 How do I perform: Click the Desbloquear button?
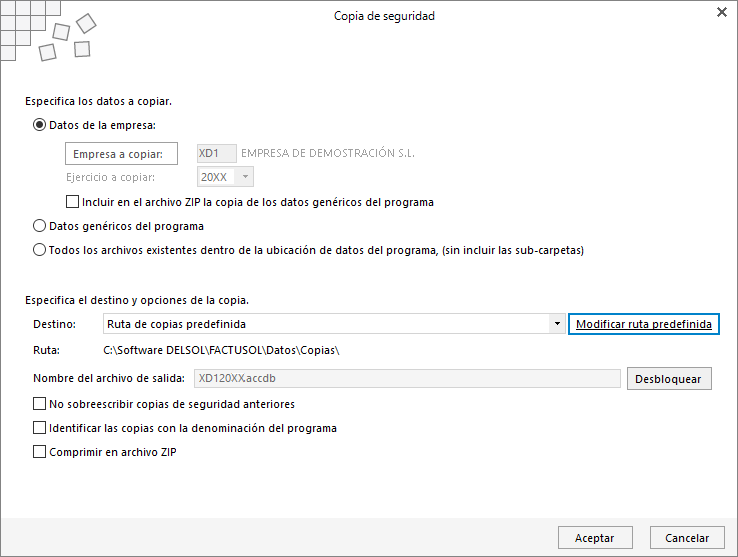[x=669, y=379]
